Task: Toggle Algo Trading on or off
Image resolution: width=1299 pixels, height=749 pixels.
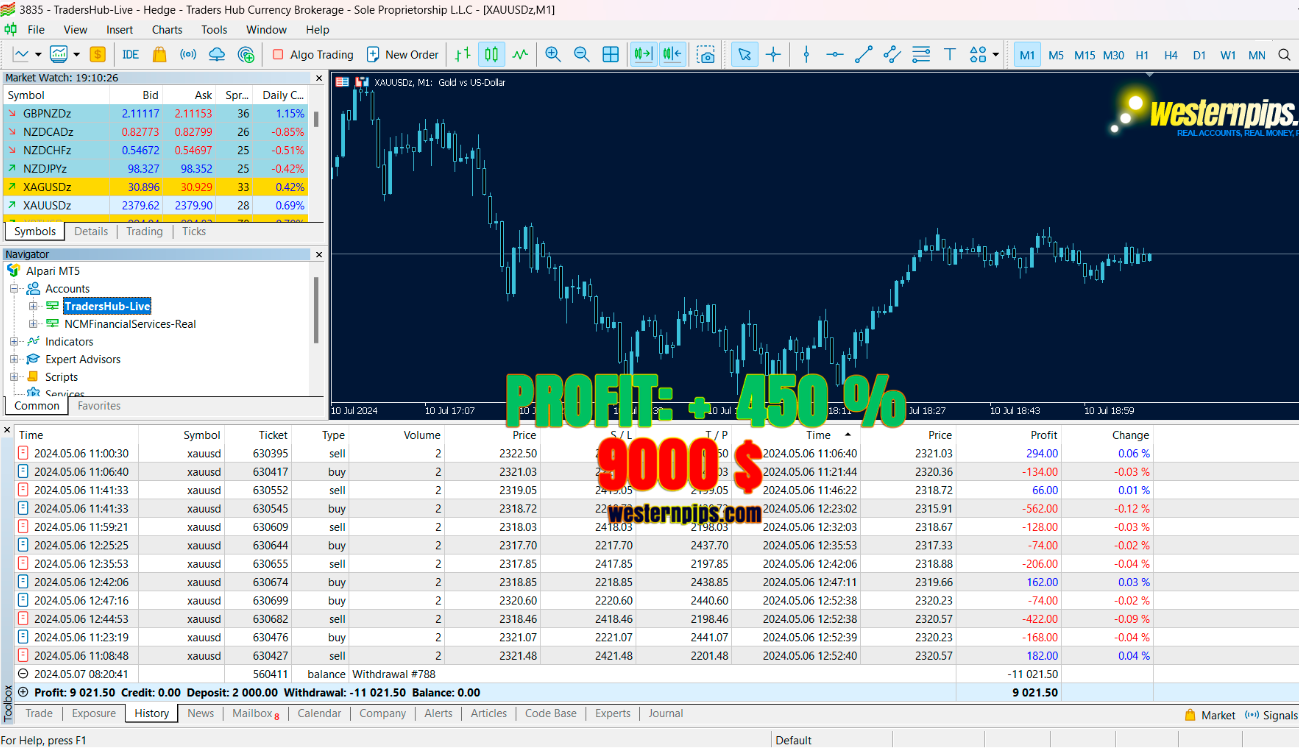Action: pyautogui.click(x=313, y=54)
